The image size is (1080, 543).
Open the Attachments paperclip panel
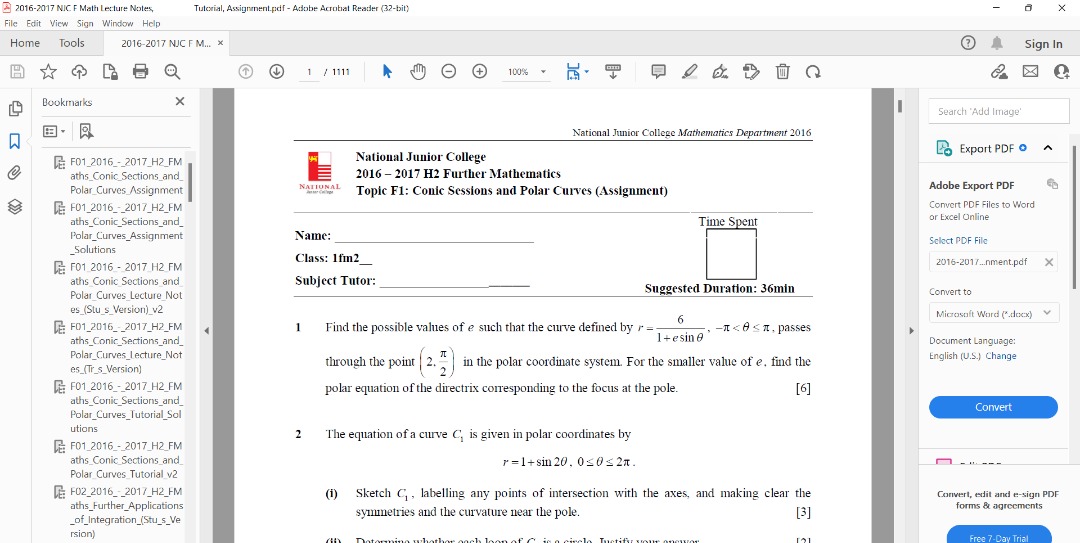(15, 173)
